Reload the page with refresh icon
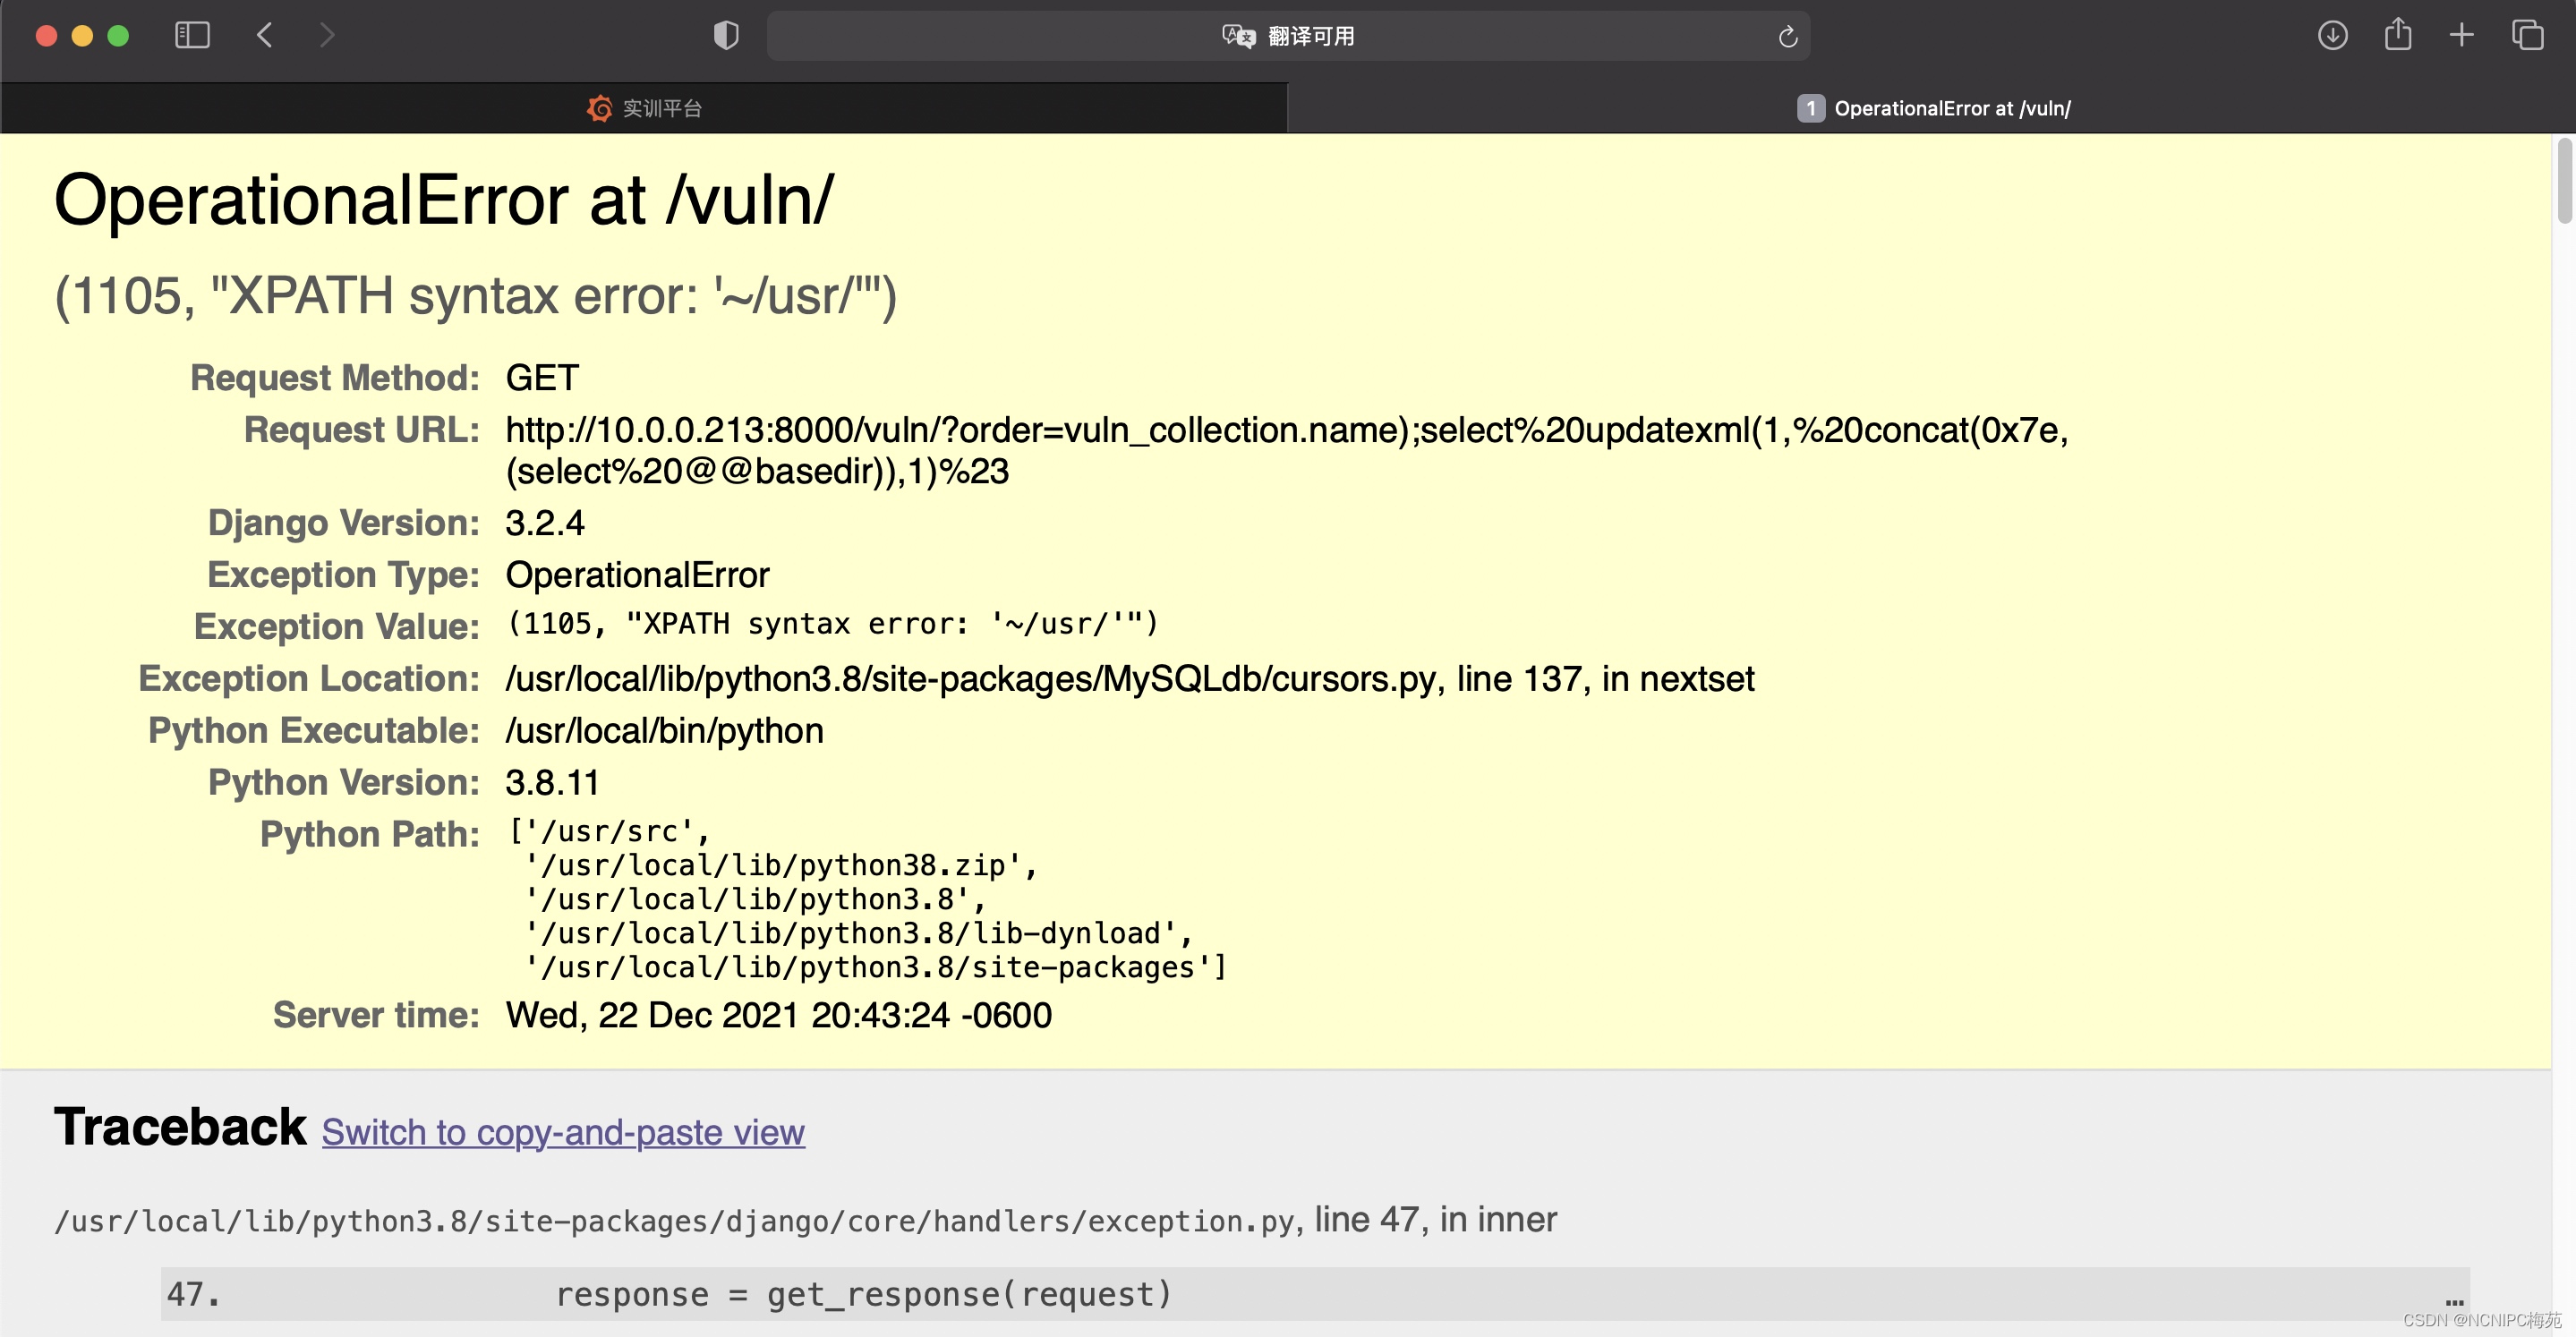Screen dimensions: 2576x1337 click(1788, 37)
